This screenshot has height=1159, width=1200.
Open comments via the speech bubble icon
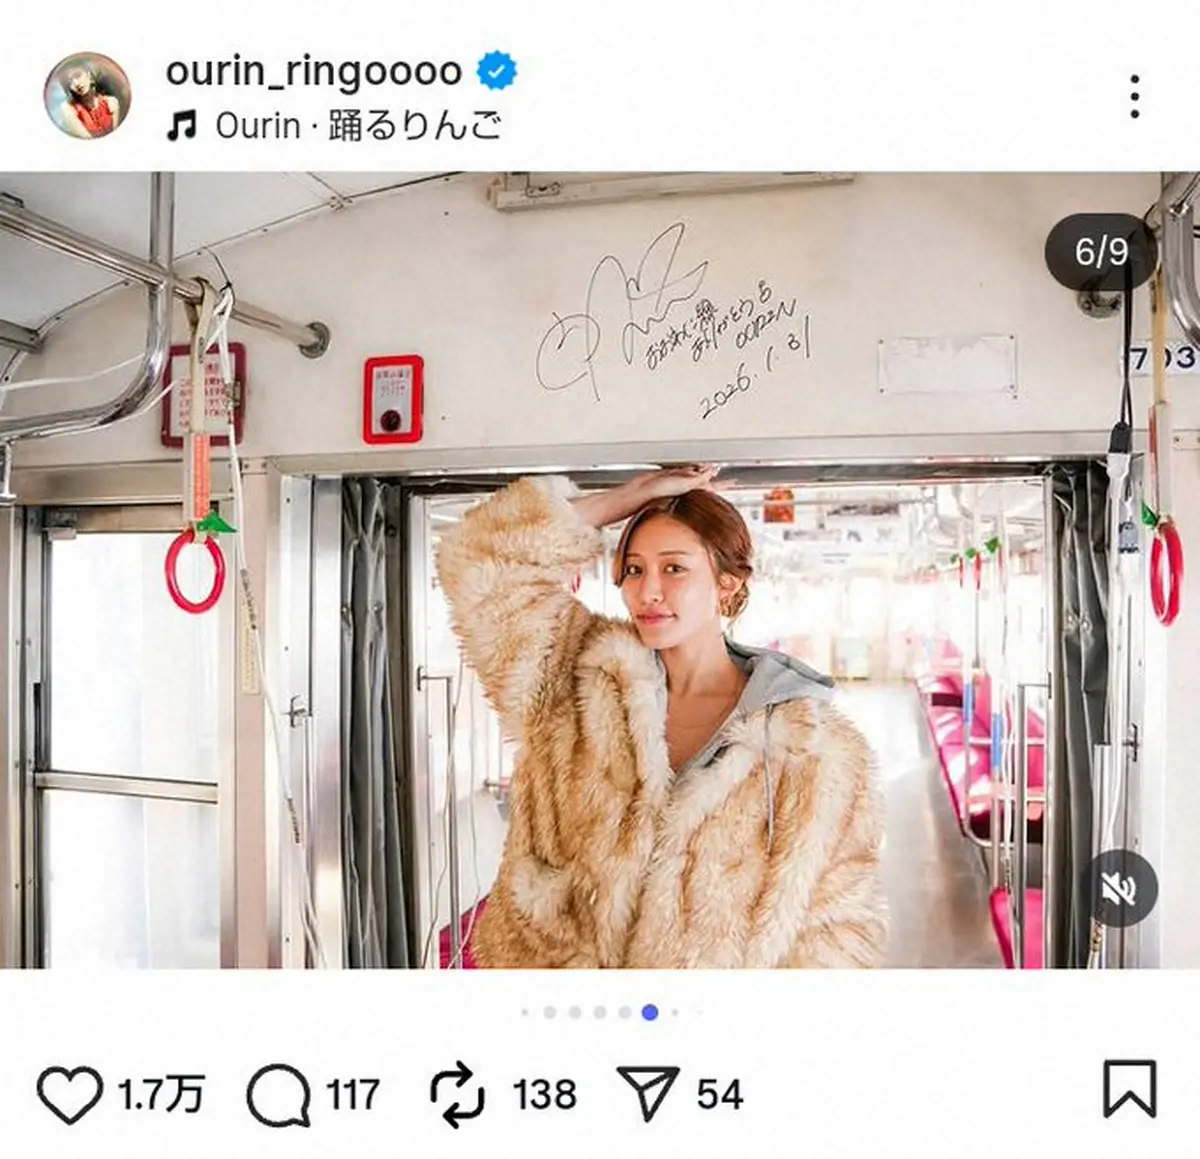tap(278, 1095)
